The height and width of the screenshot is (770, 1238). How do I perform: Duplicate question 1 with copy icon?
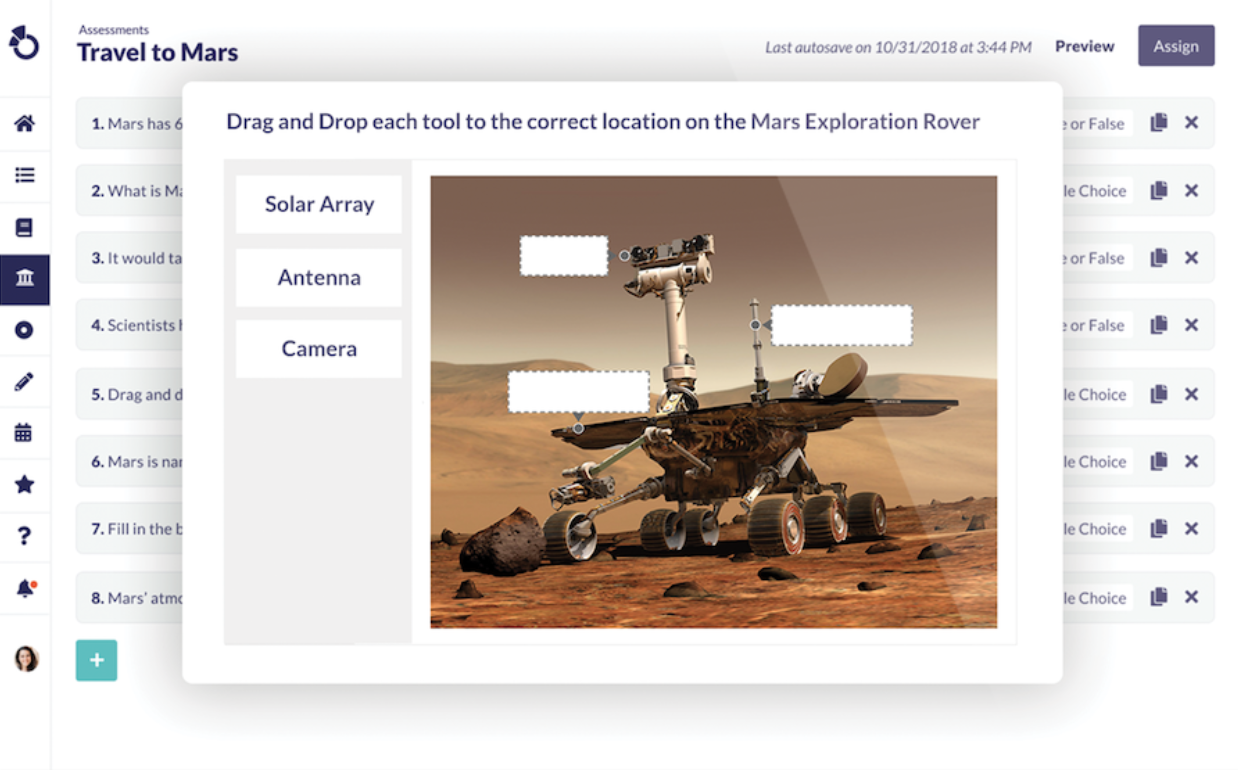point(1158,122)
